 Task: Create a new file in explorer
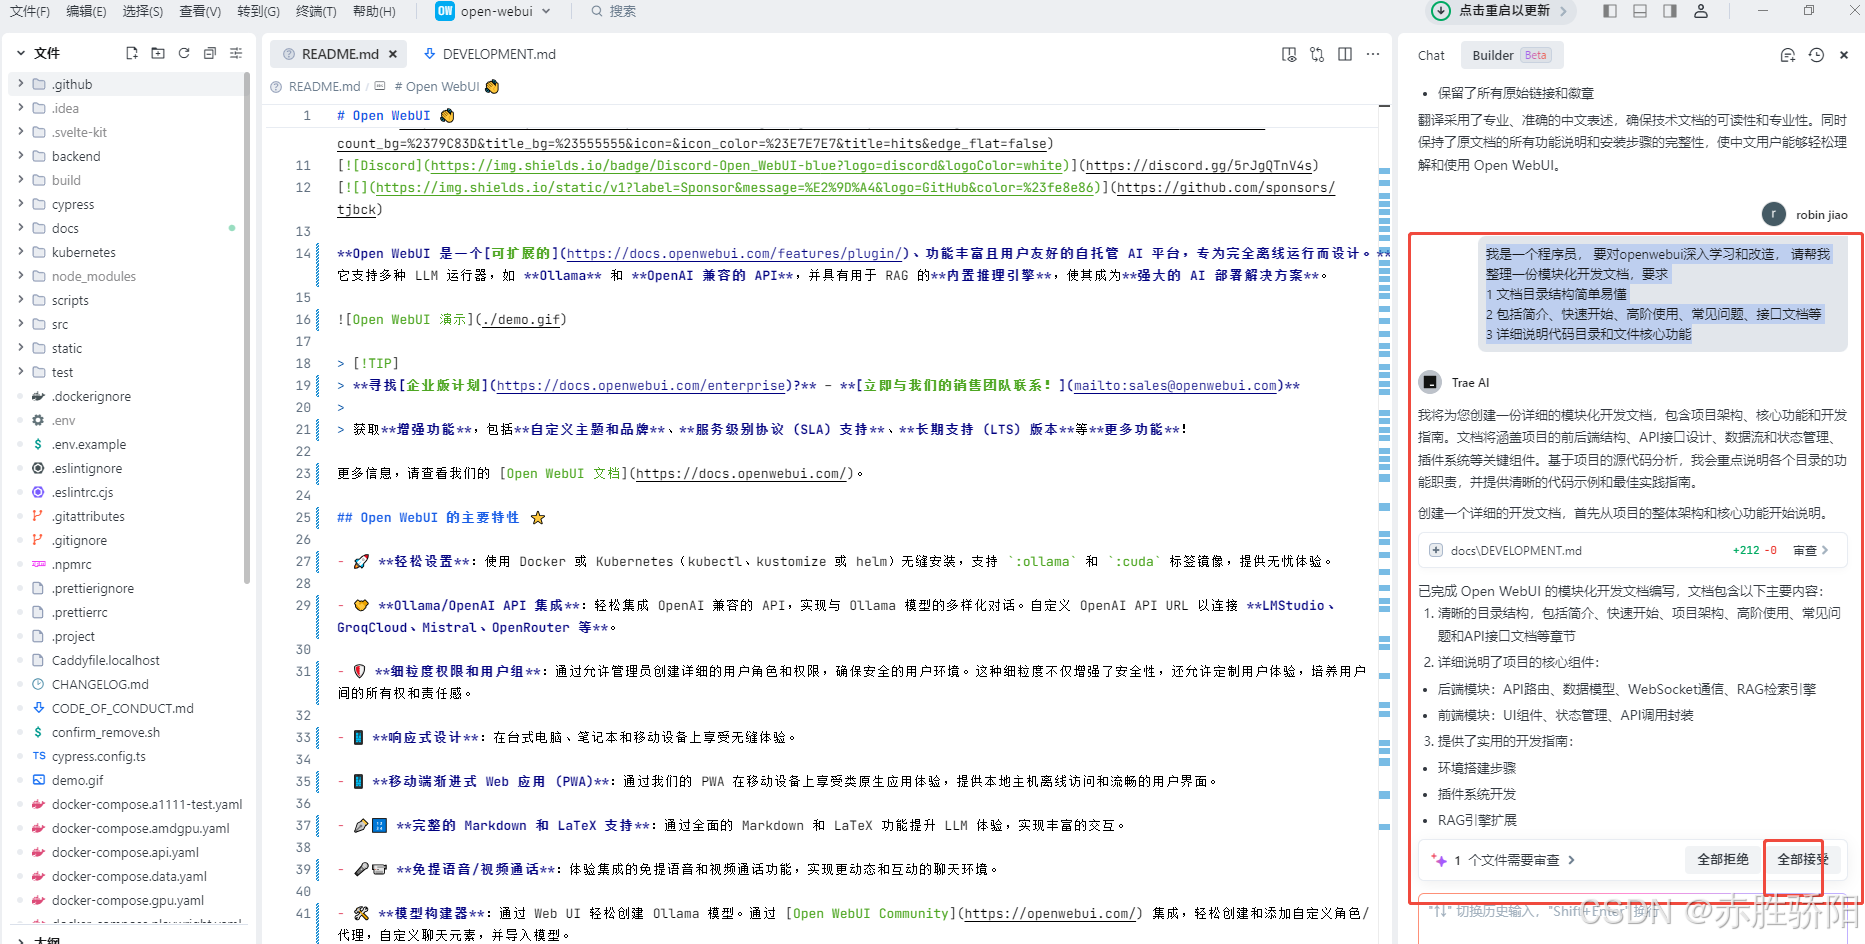(x=132, y=53)
